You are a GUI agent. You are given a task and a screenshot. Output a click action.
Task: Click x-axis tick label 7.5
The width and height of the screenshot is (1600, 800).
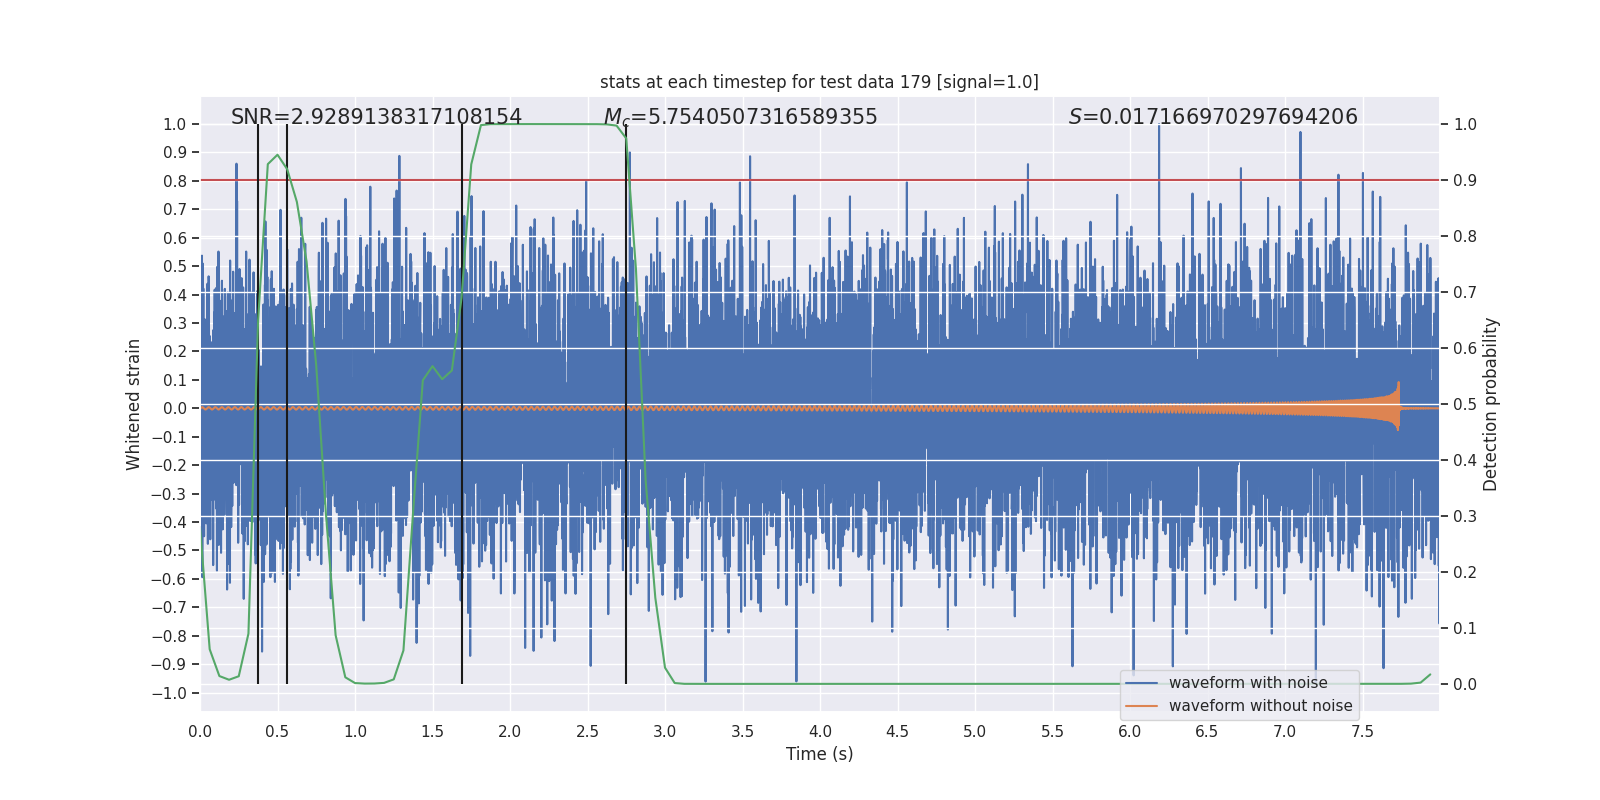click(1362, 732)
